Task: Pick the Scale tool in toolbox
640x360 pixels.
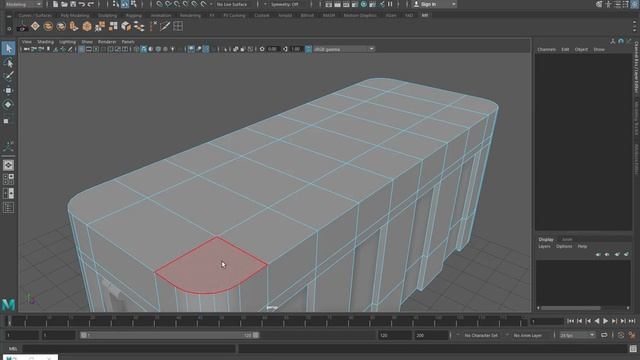Action: [8, 120]
